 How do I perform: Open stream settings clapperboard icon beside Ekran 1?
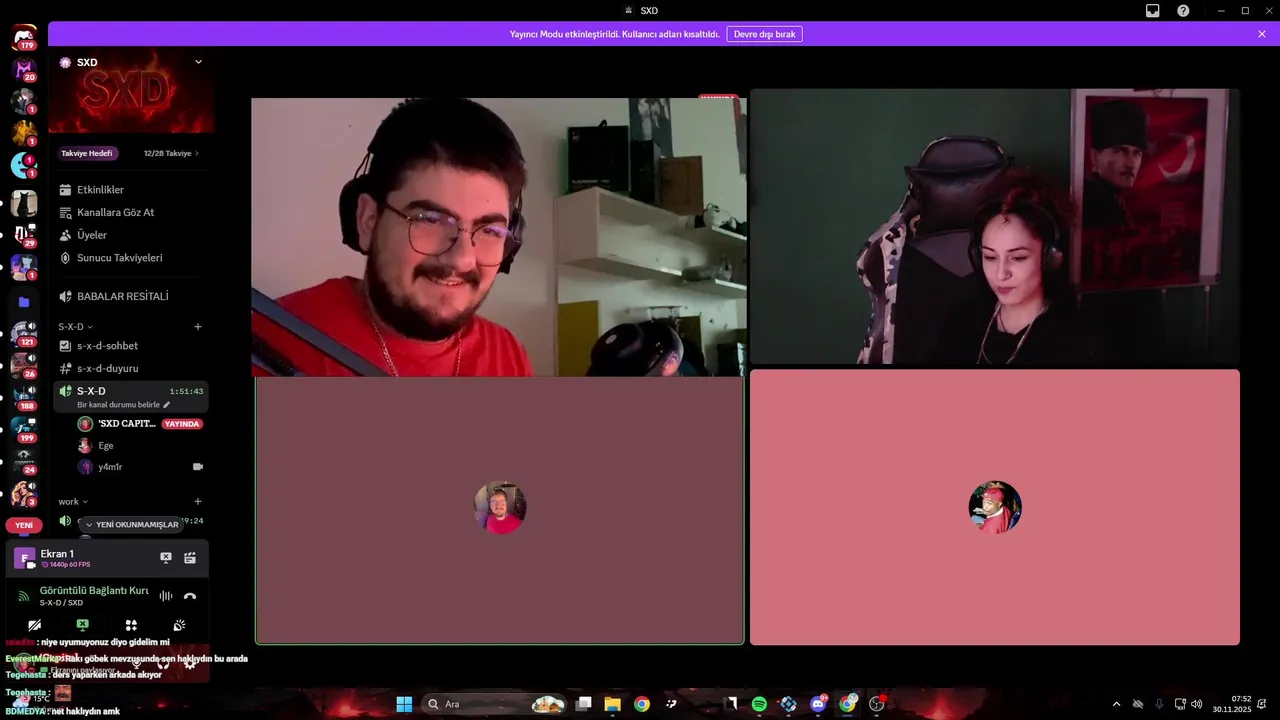tap(190, 558)
